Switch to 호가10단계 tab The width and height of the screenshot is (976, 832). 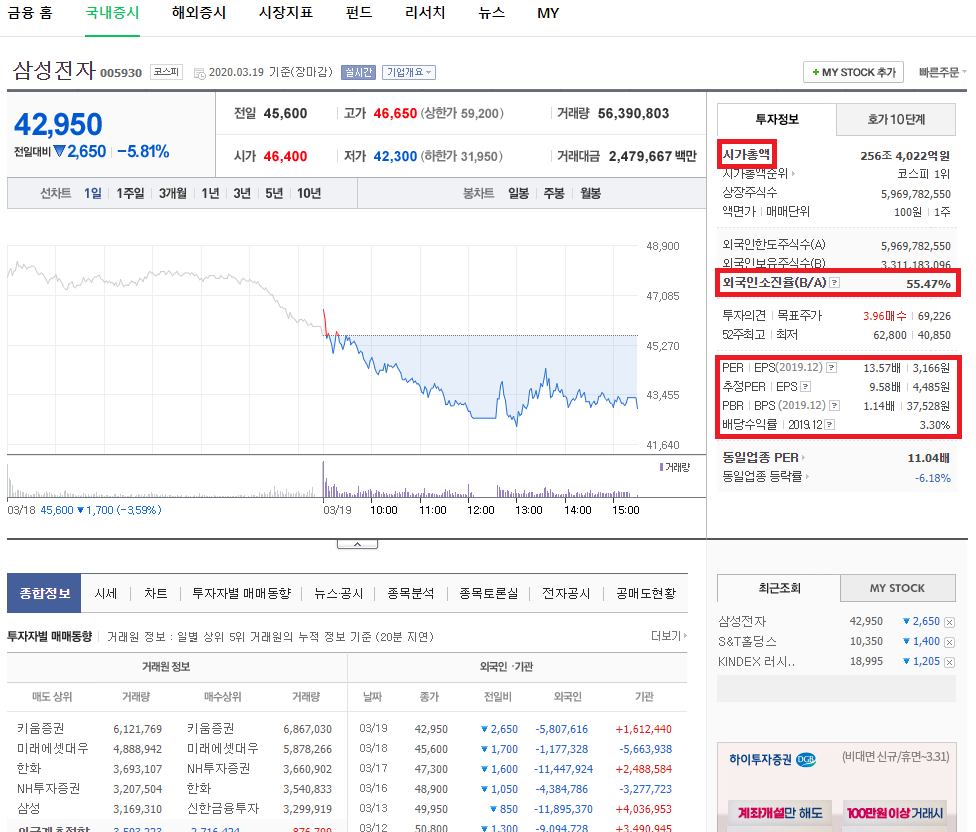coord(896,119)
